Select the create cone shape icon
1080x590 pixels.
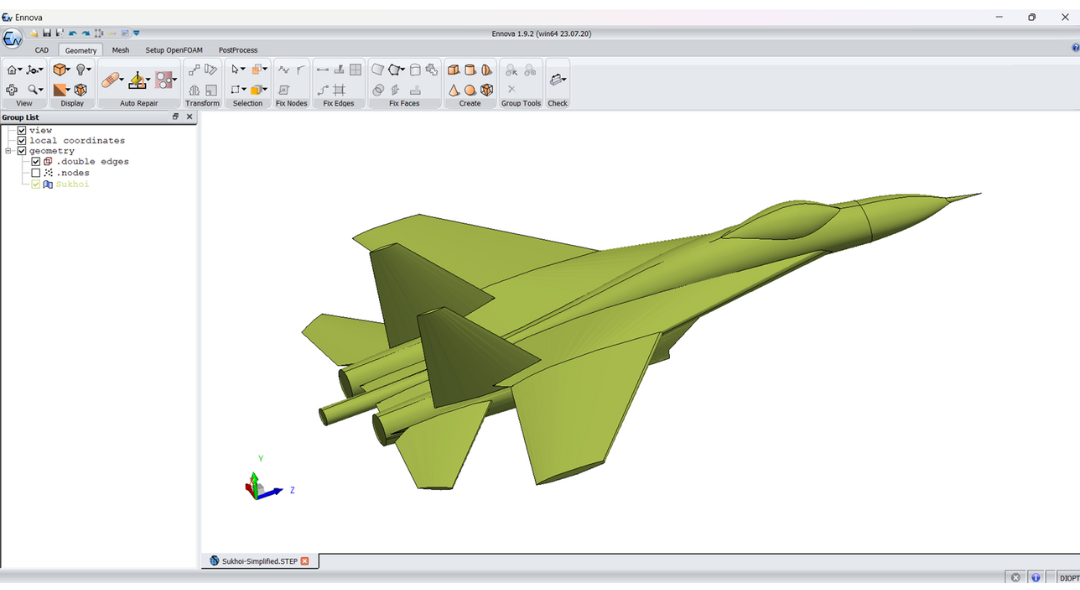coord(454,90)
